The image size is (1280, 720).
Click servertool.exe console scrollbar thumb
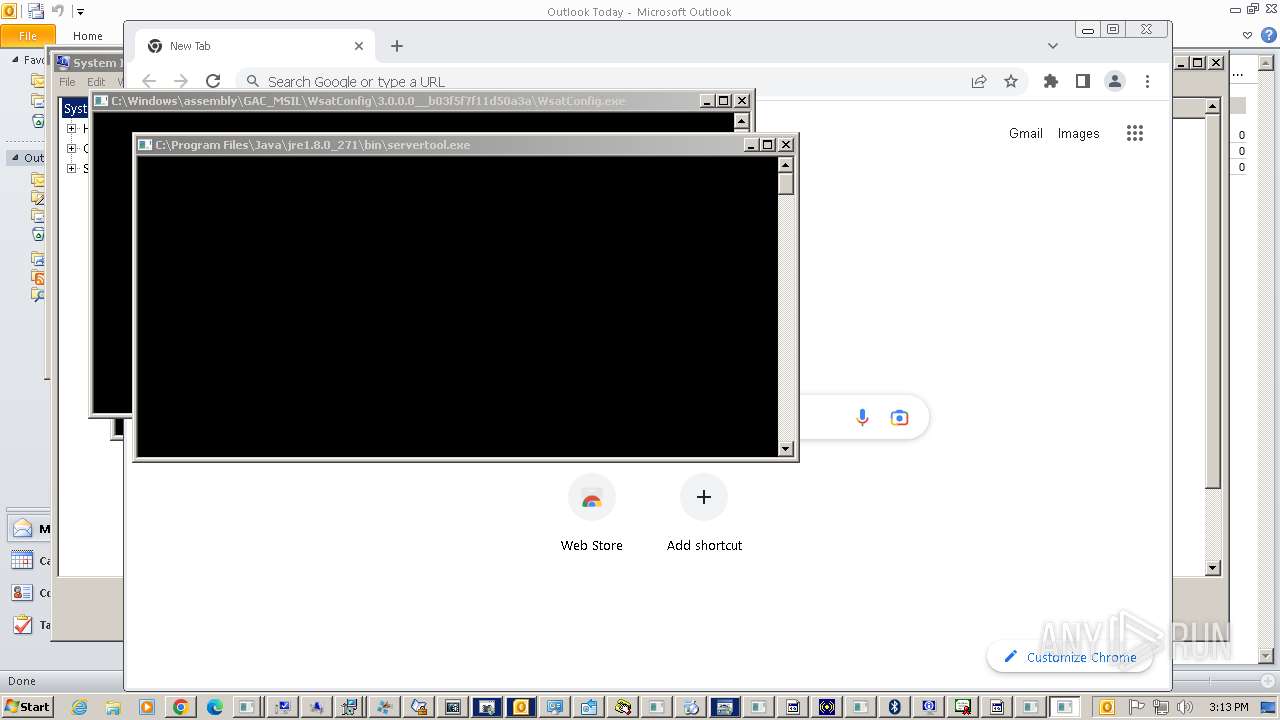tap(786, 184)
